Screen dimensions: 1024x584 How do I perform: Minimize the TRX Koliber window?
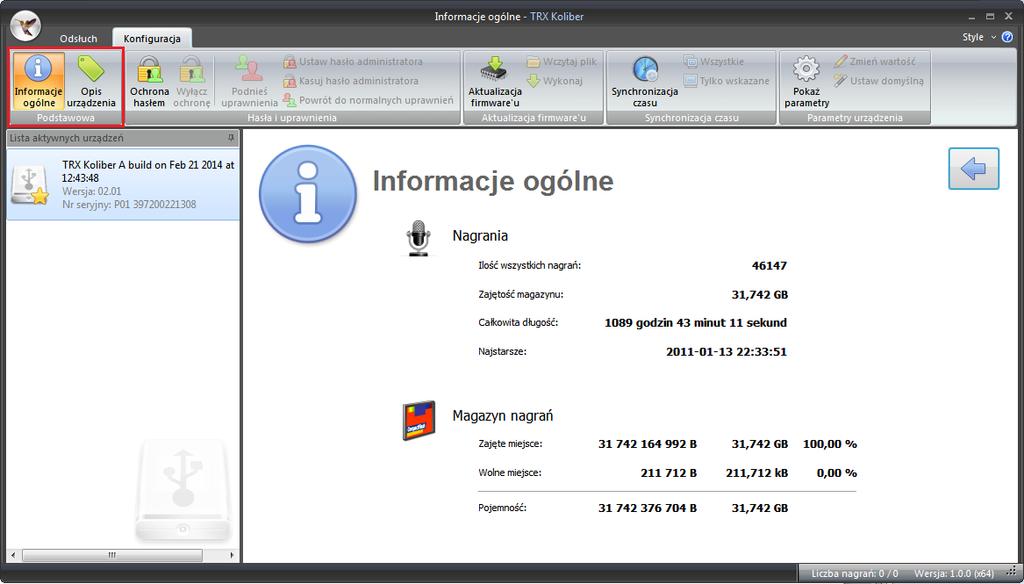pyautogui.click(x=972, y=16)
